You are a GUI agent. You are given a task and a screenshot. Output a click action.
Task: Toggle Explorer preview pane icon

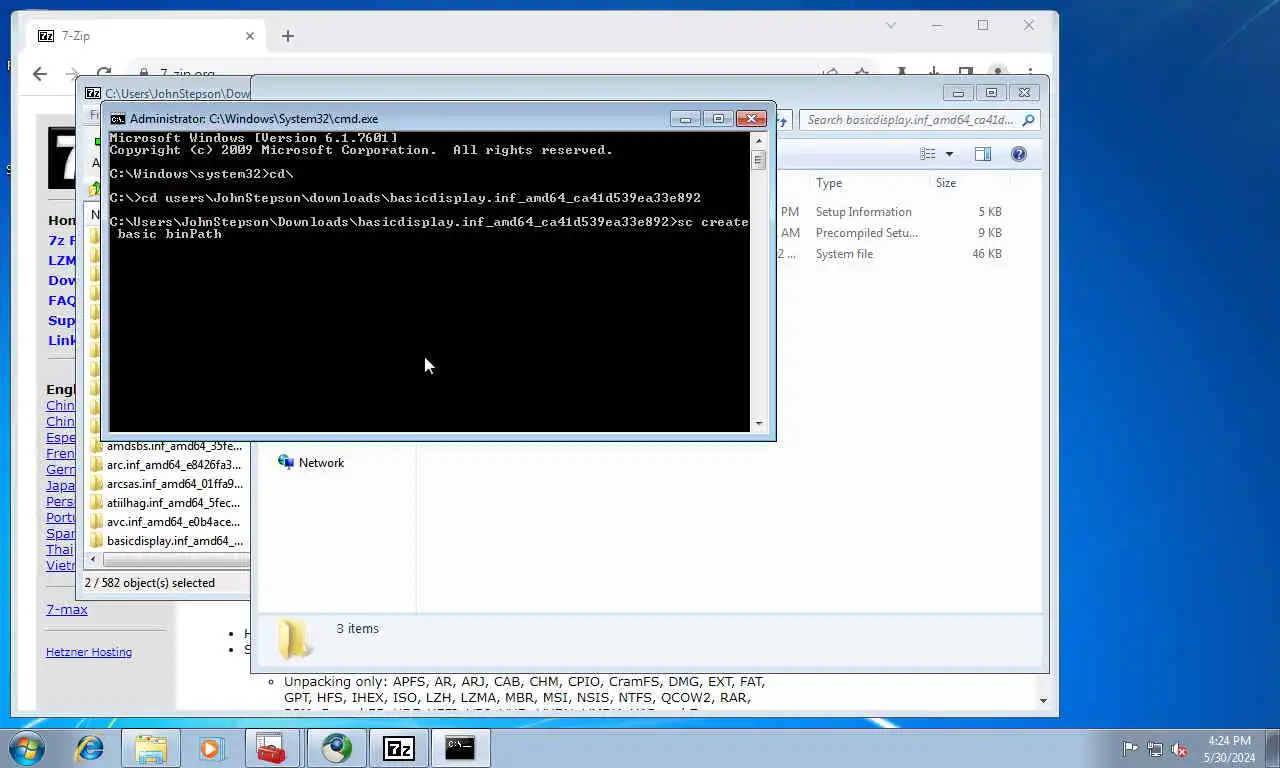coord(983,154)
